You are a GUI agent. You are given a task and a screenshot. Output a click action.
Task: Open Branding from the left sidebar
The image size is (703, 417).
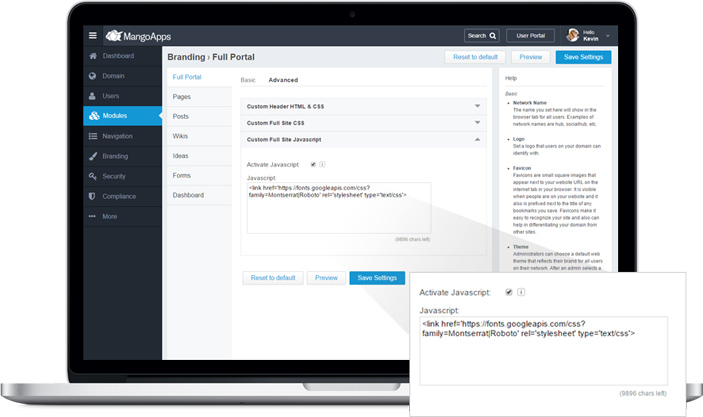coord(122,156)
